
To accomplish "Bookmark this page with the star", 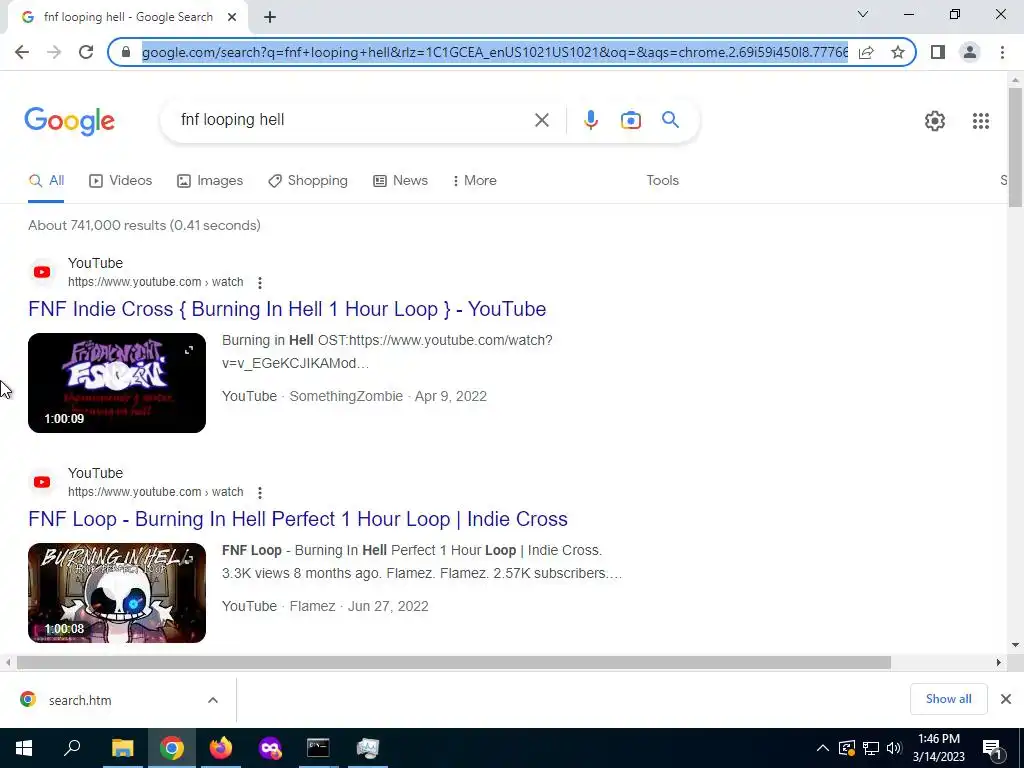I will [x=898, y=52].
